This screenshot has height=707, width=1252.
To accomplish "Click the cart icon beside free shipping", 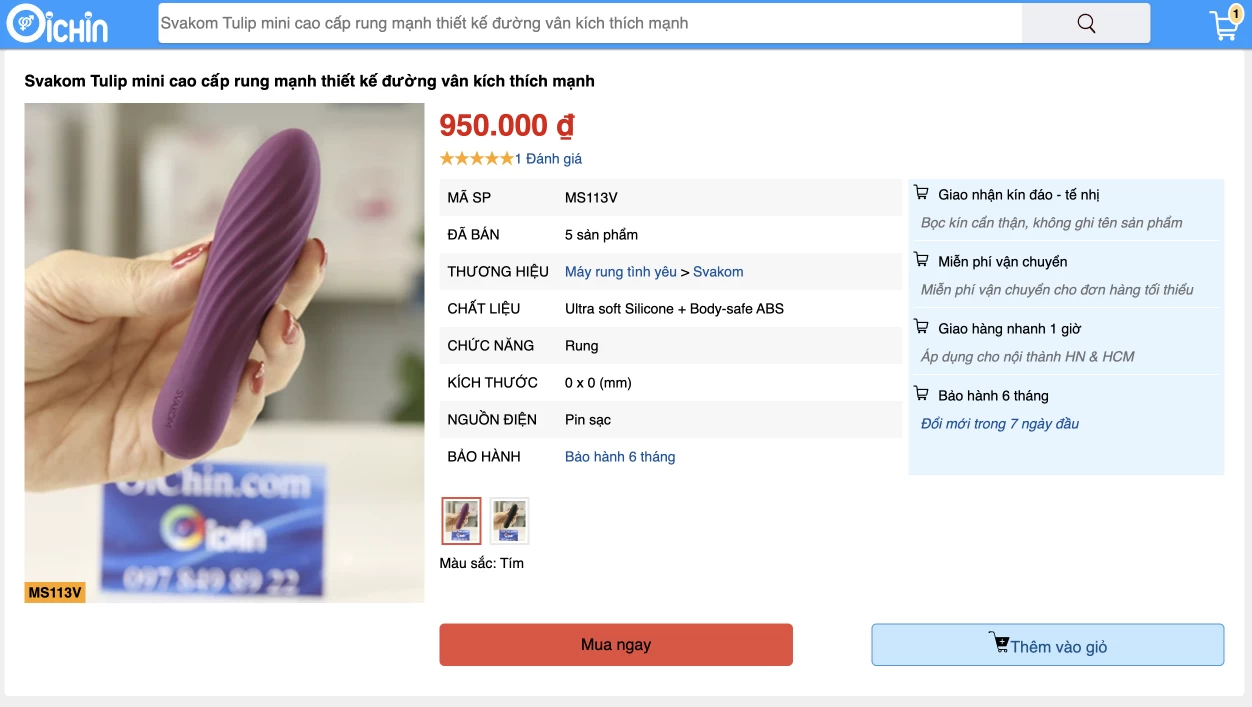I will [921, 261].
